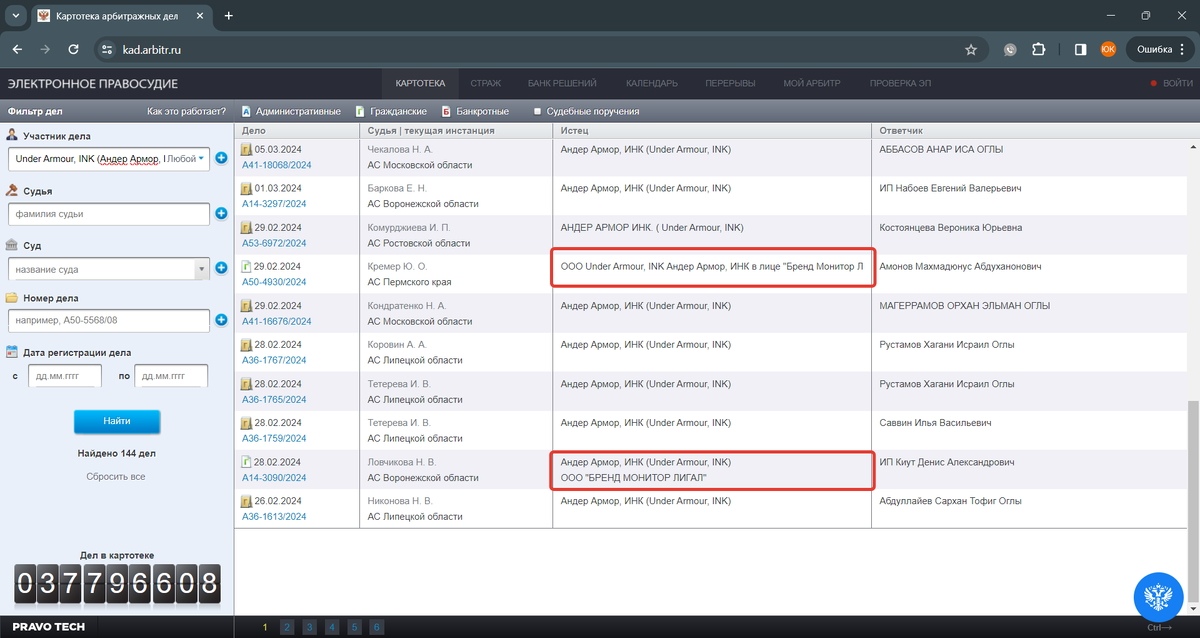
Task: Open the Chrome profile avatar
Action: (x=1108, y=49)
